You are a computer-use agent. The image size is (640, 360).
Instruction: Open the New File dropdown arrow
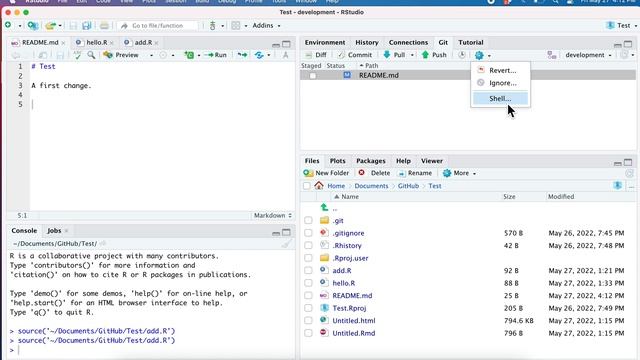click(x=19, y=26)
